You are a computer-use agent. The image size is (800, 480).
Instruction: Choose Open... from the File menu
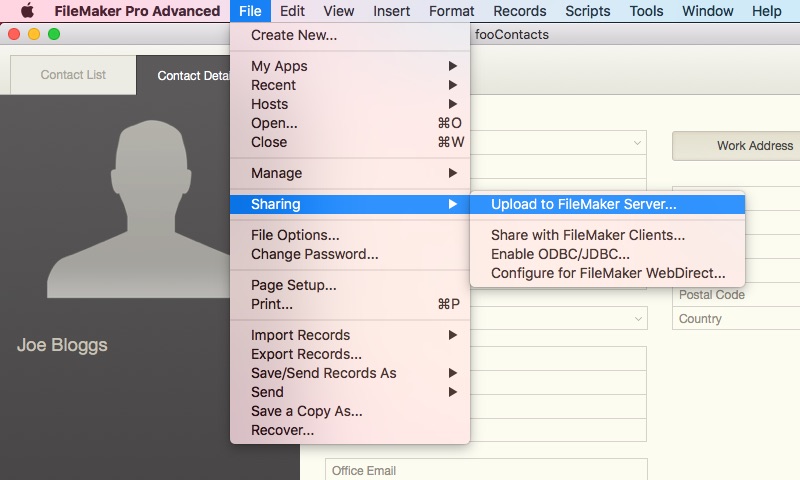coord(350,123)
